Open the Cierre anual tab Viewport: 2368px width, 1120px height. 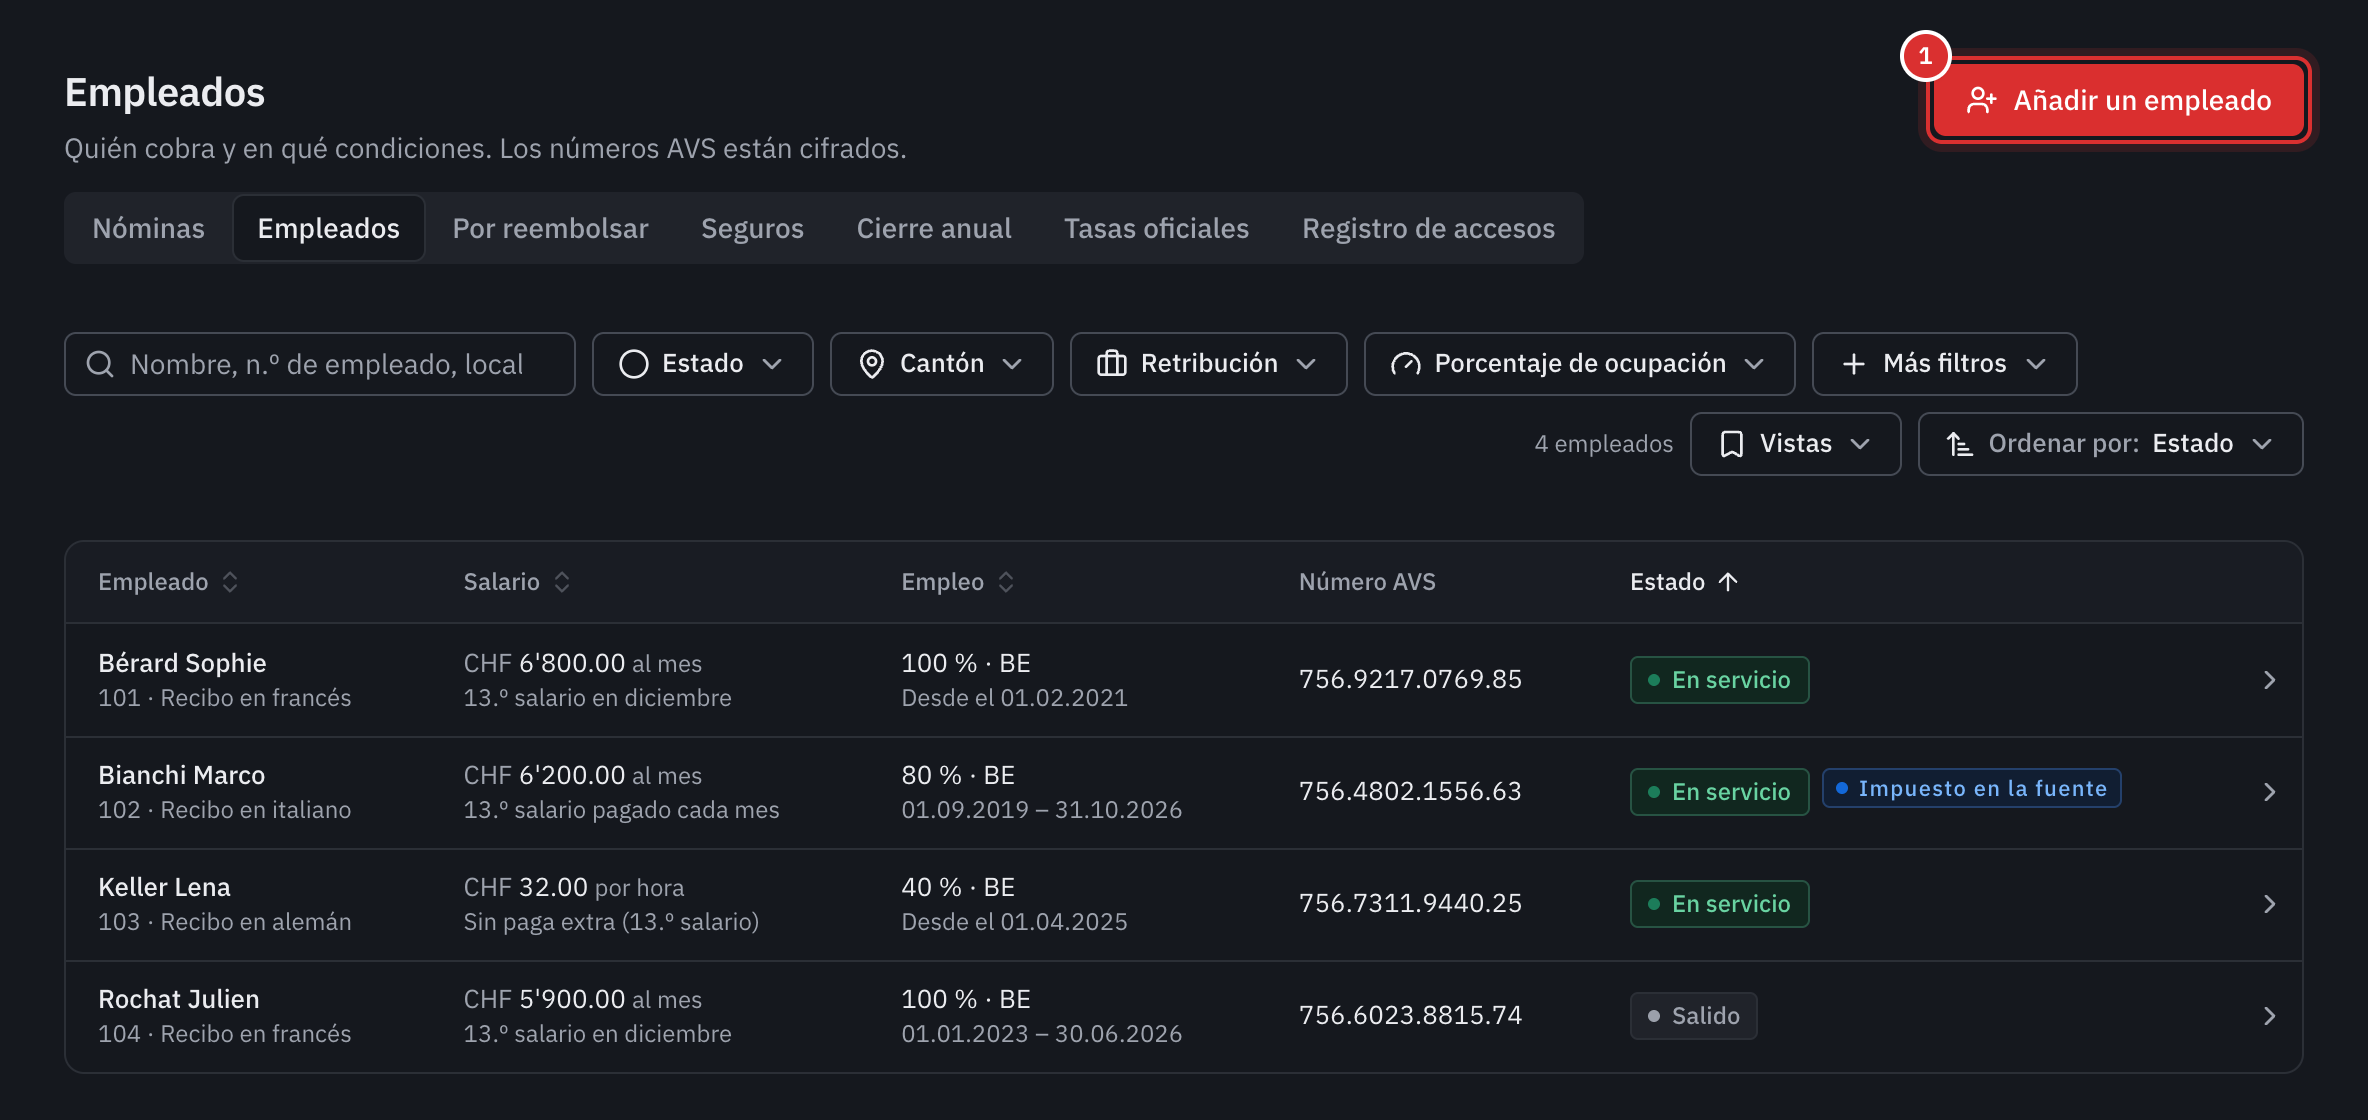pyautogui.click(x=934, y=228)
